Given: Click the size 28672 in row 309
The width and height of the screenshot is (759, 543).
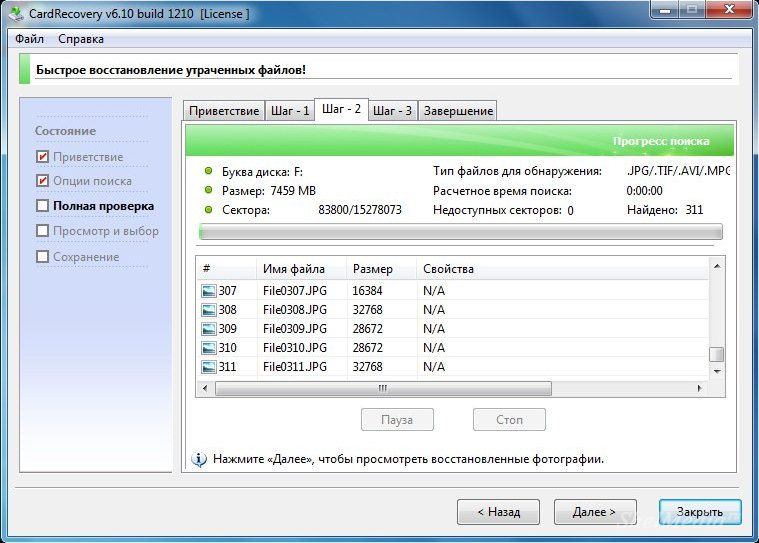Looking at the screenshot, I should pyautogui.click(x=367, y=329).
